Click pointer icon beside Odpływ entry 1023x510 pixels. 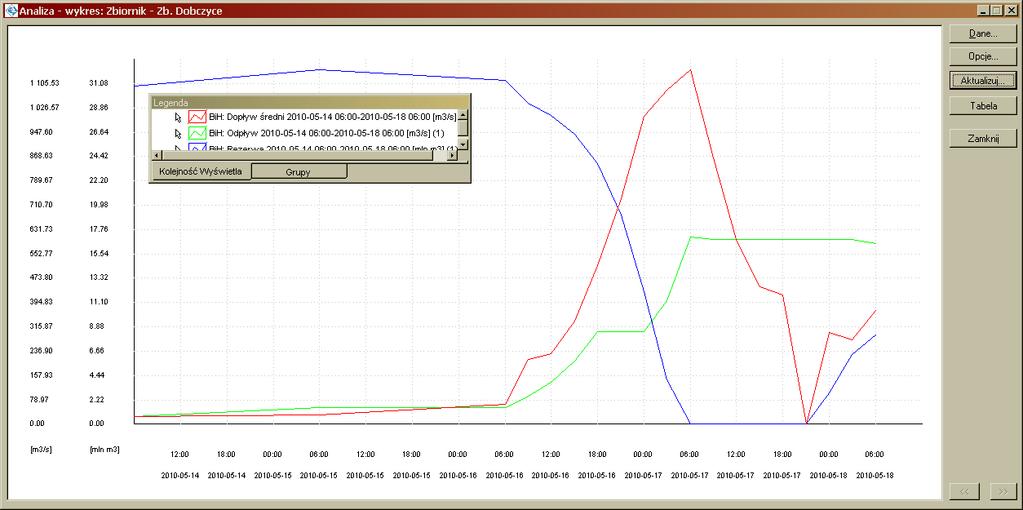178,133
